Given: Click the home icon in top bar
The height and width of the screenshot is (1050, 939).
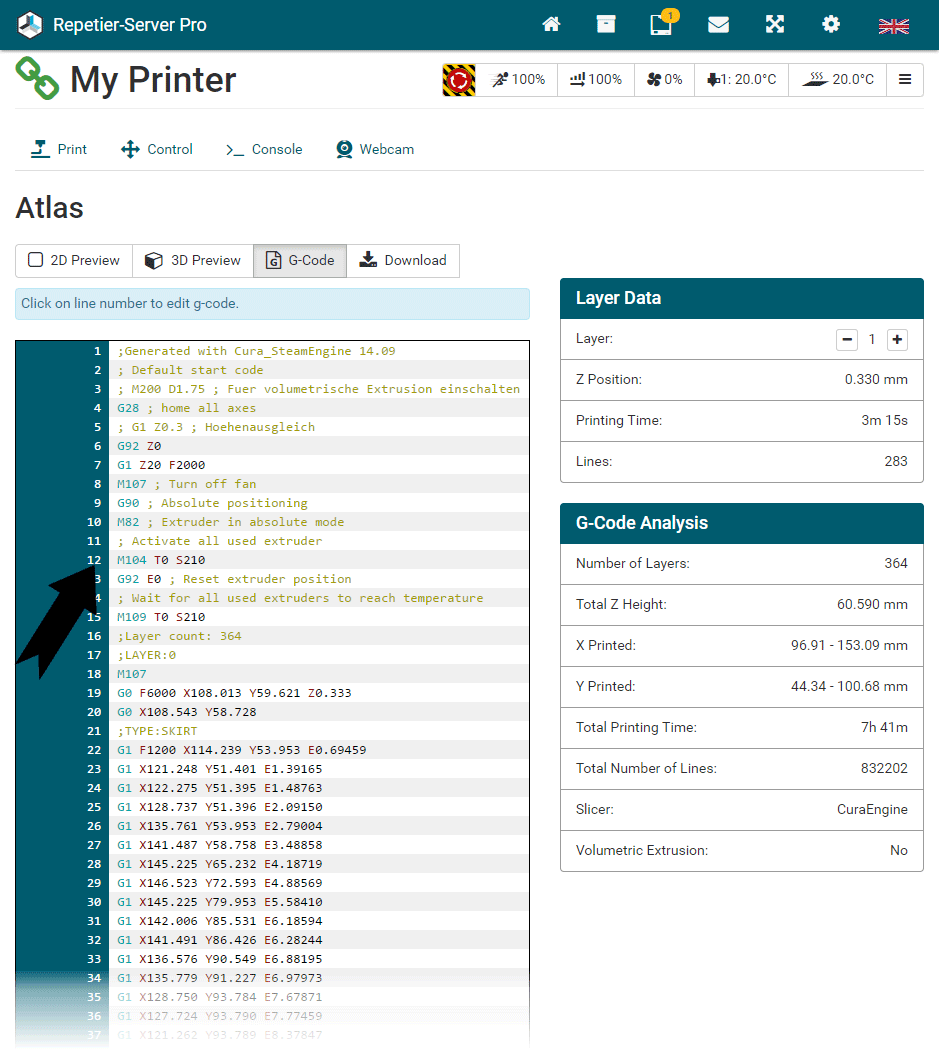Looking at the screenshot, I should pyautogui.click(x=551, y=25).
